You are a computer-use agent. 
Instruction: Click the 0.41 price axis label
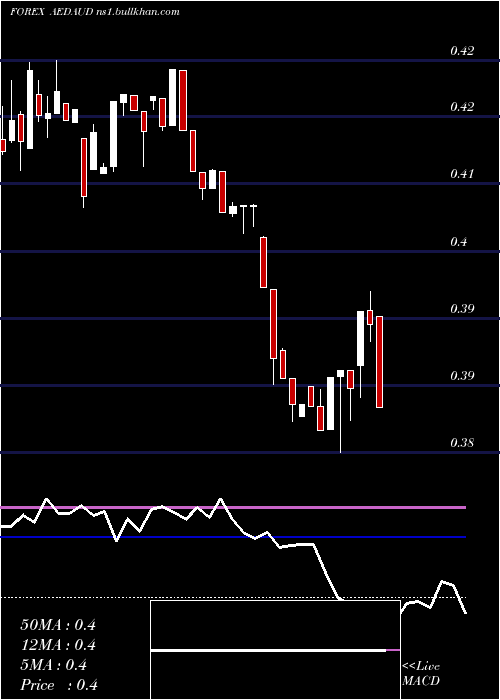[x=462, y=173]
